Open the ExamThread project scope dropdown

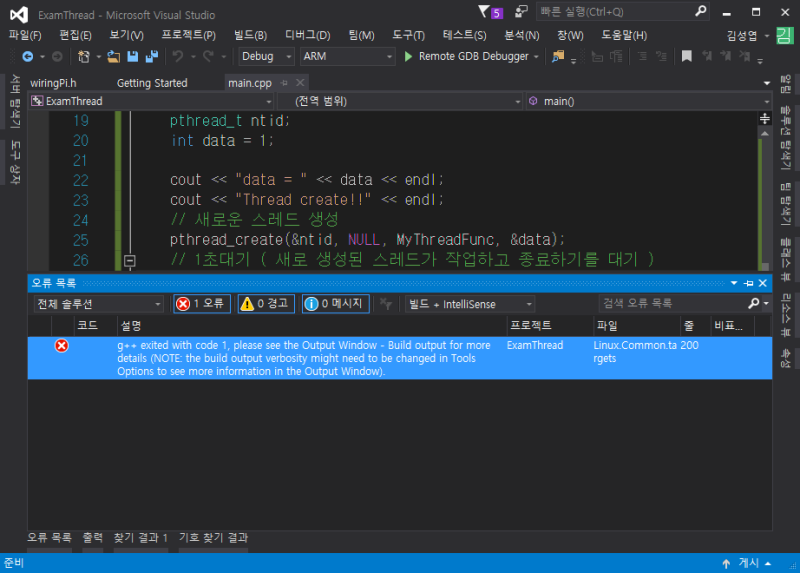tap(151, 101)
